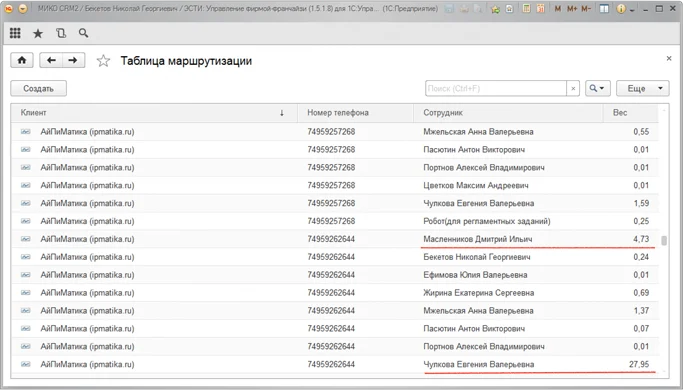Screen dimensions: 683x390
Task: Click the weight value 1,59
Action: pyautogui.click(x=641, y=203)
